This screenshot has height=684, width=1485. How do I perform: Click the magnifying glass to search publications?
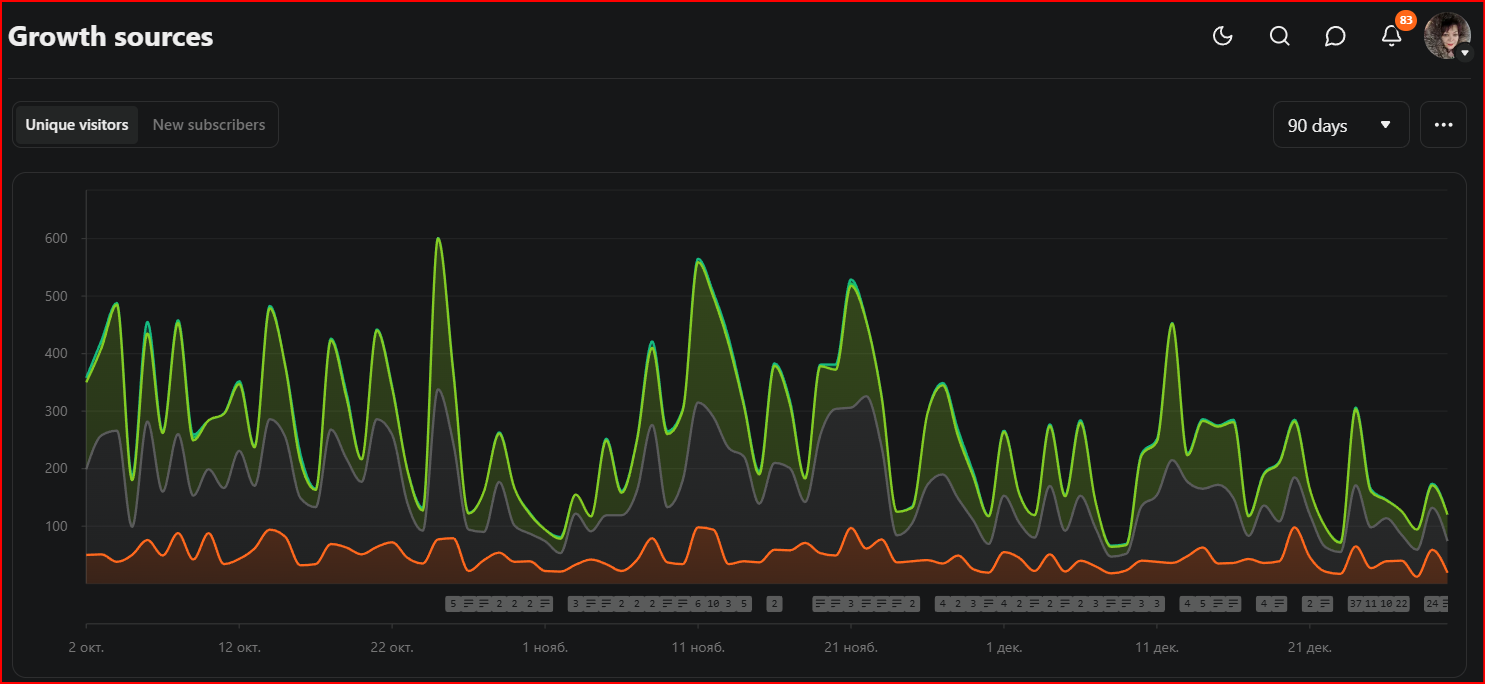coord(1279,36)
